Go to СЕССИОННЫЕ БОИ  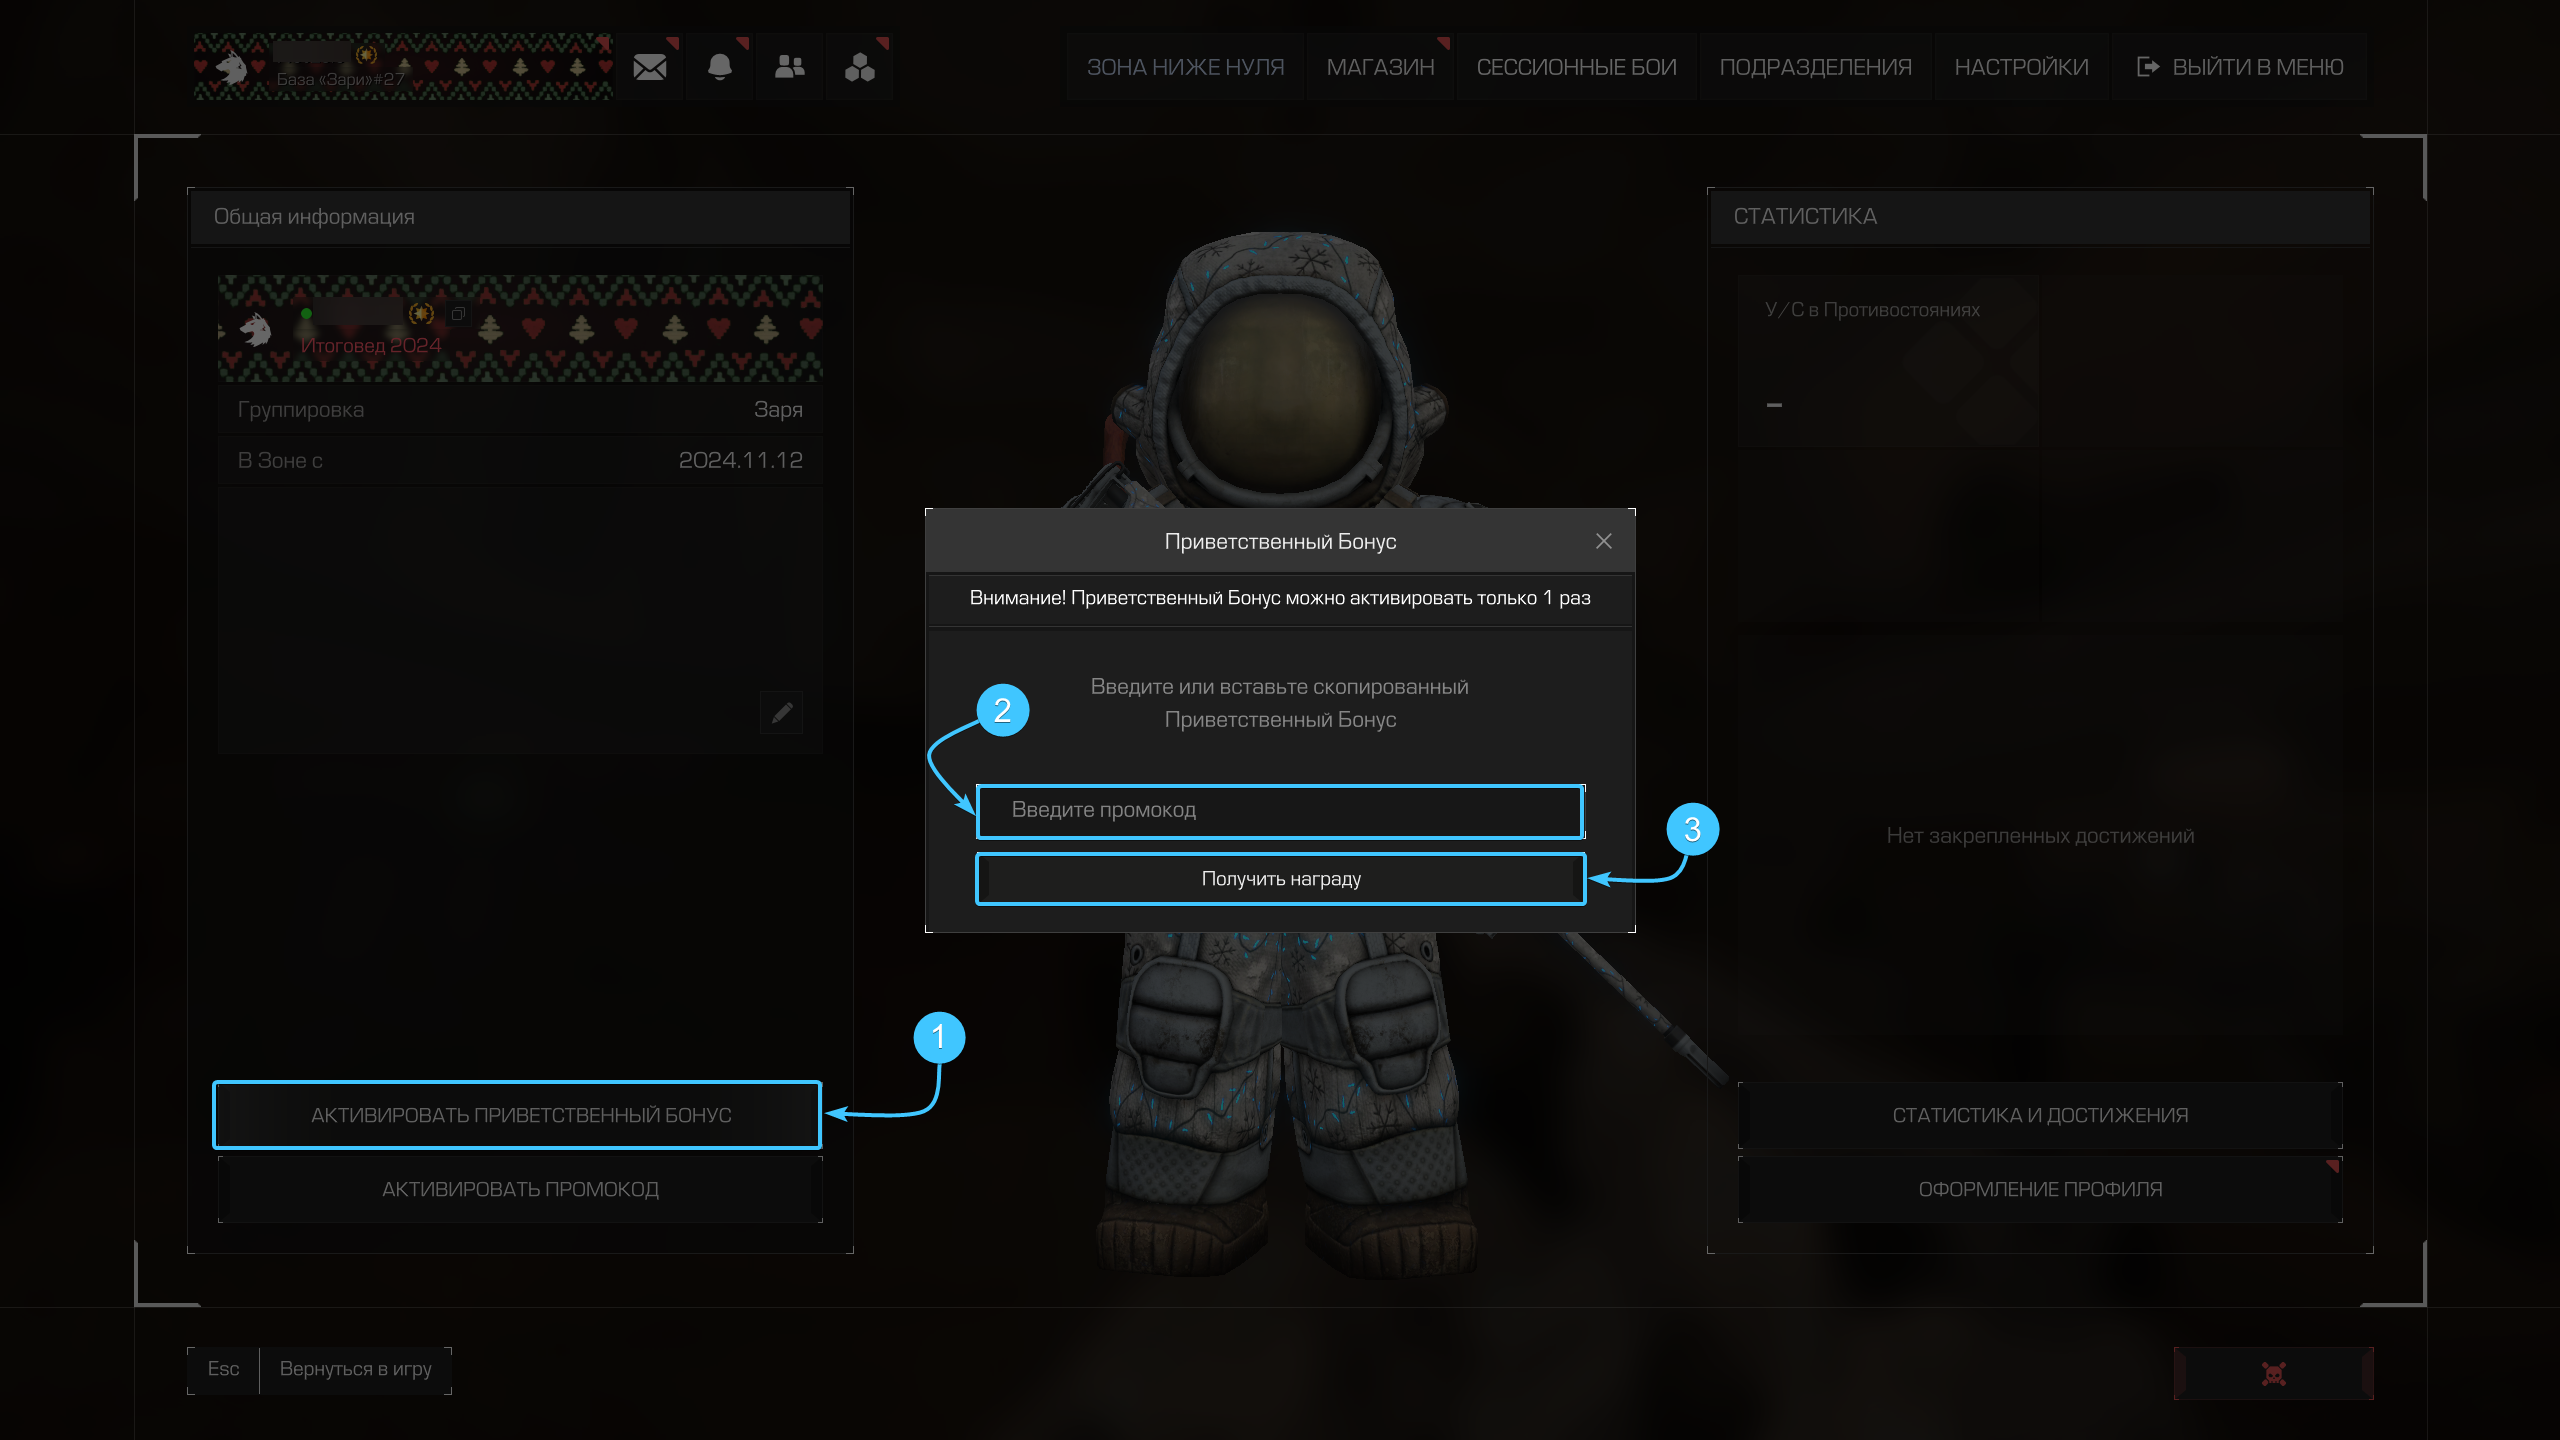(x=1576, y=67)
